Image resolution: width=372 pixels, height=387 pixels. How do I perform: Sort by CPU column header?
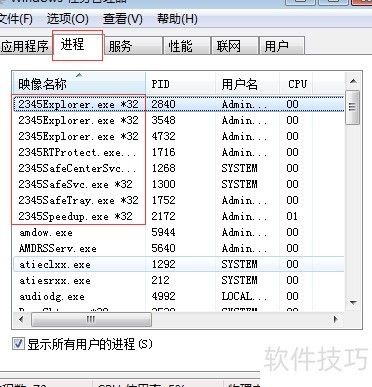pos(296,84)
